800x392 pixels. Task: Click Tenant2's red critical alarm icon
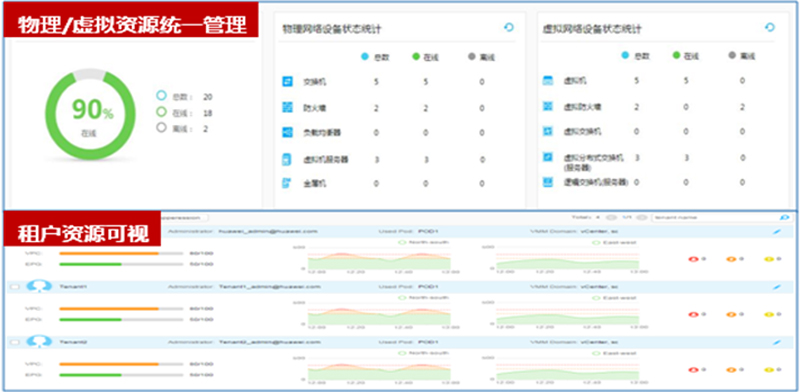click(693, 370)
